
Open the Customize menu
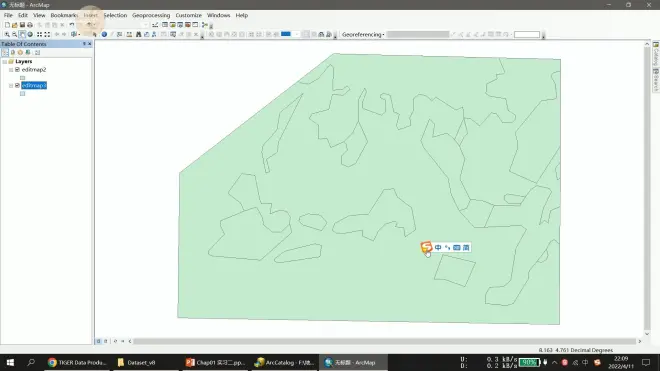click(x=189, y=15)
